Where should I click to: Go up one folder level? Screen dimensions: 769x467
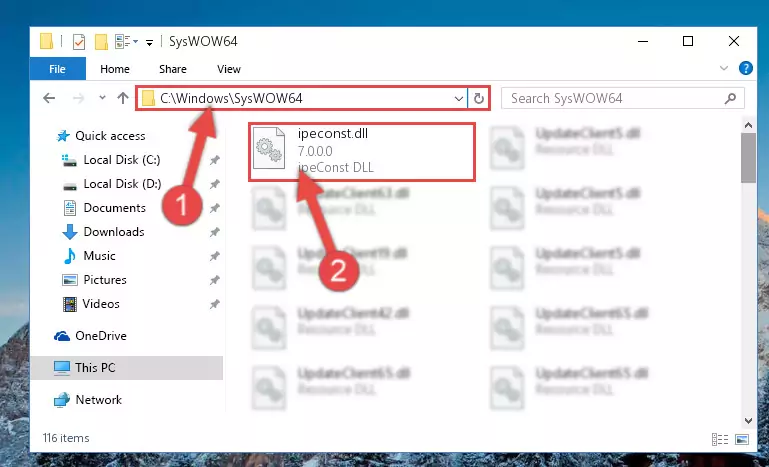point(123,98)
